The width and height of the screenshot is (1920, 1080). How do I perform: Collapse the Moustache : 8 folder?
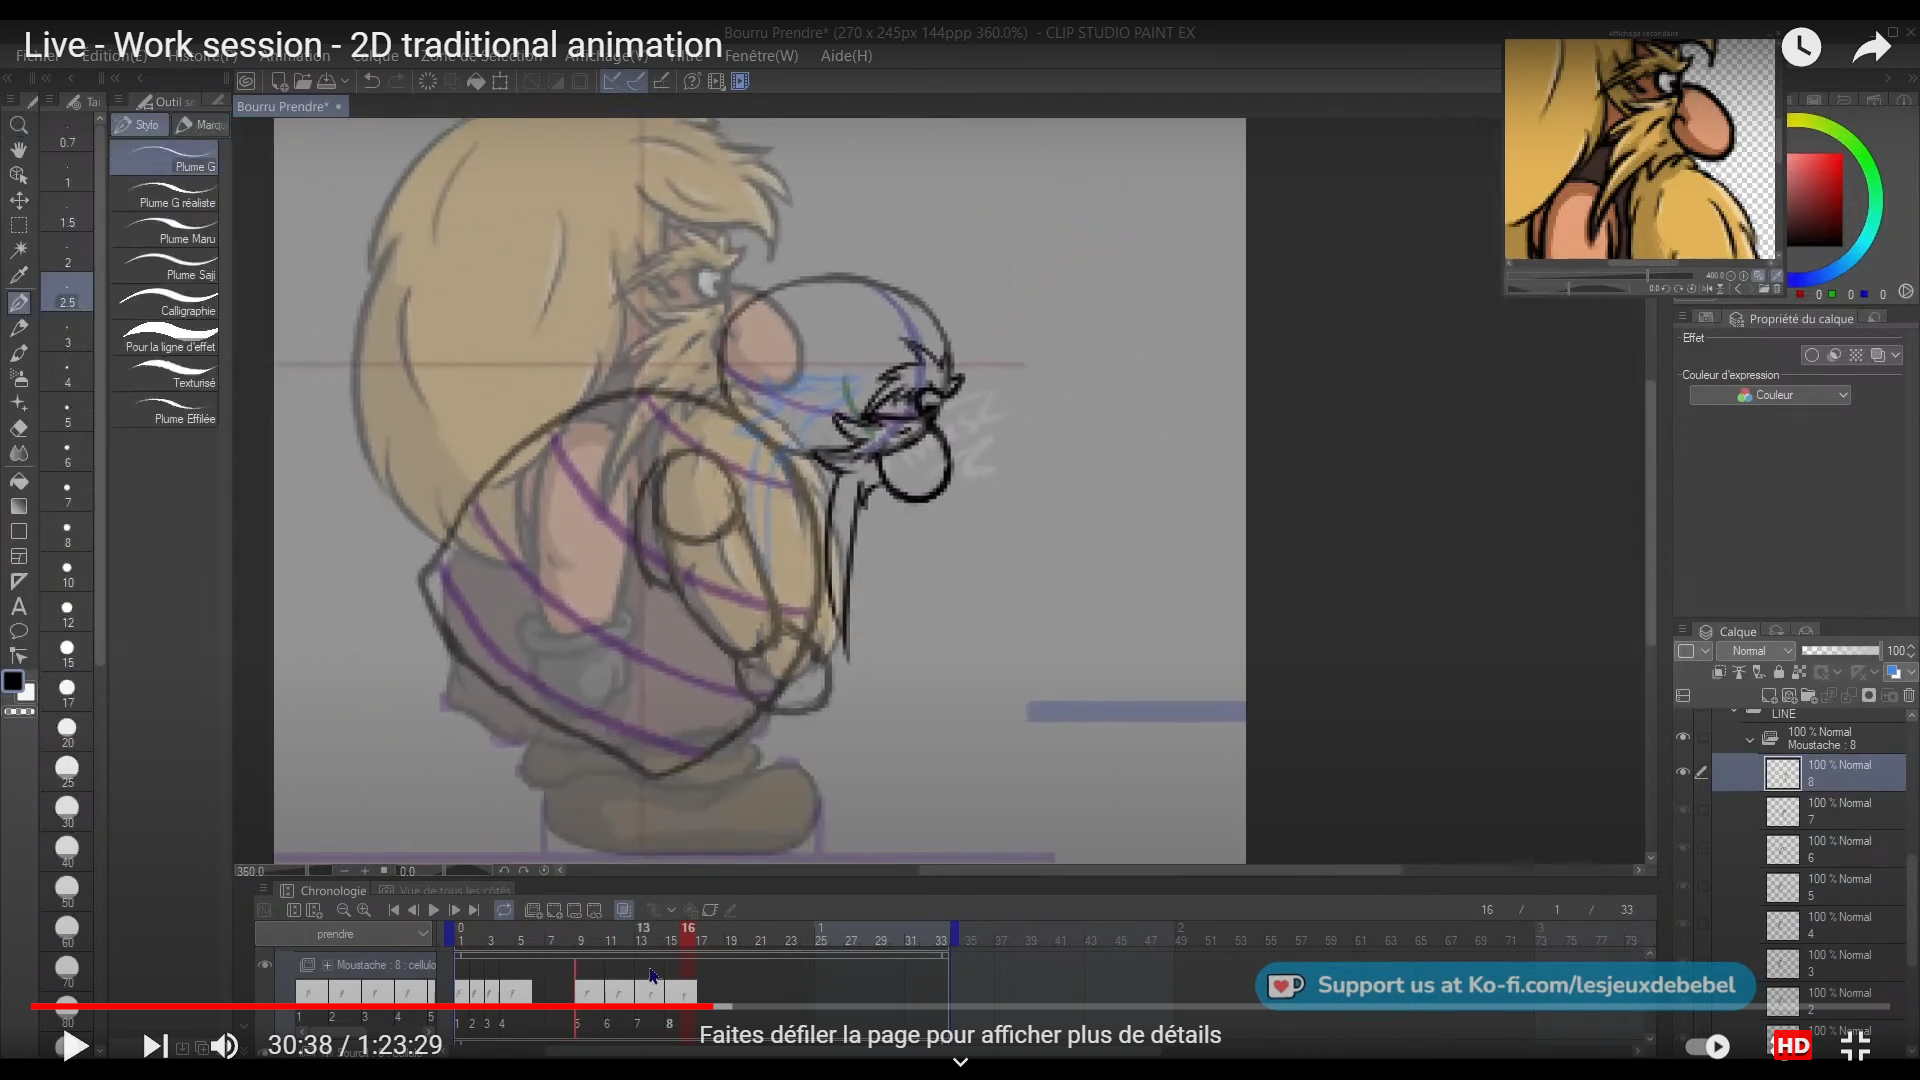coord(1750,740)
